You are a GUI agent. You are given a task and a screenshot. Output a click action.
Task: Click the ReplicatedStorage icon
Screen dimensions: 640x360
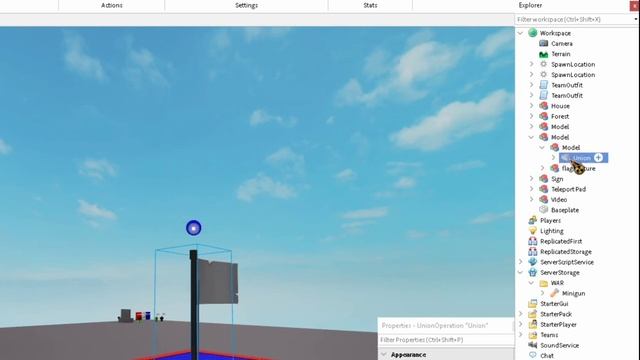[532, 252]
